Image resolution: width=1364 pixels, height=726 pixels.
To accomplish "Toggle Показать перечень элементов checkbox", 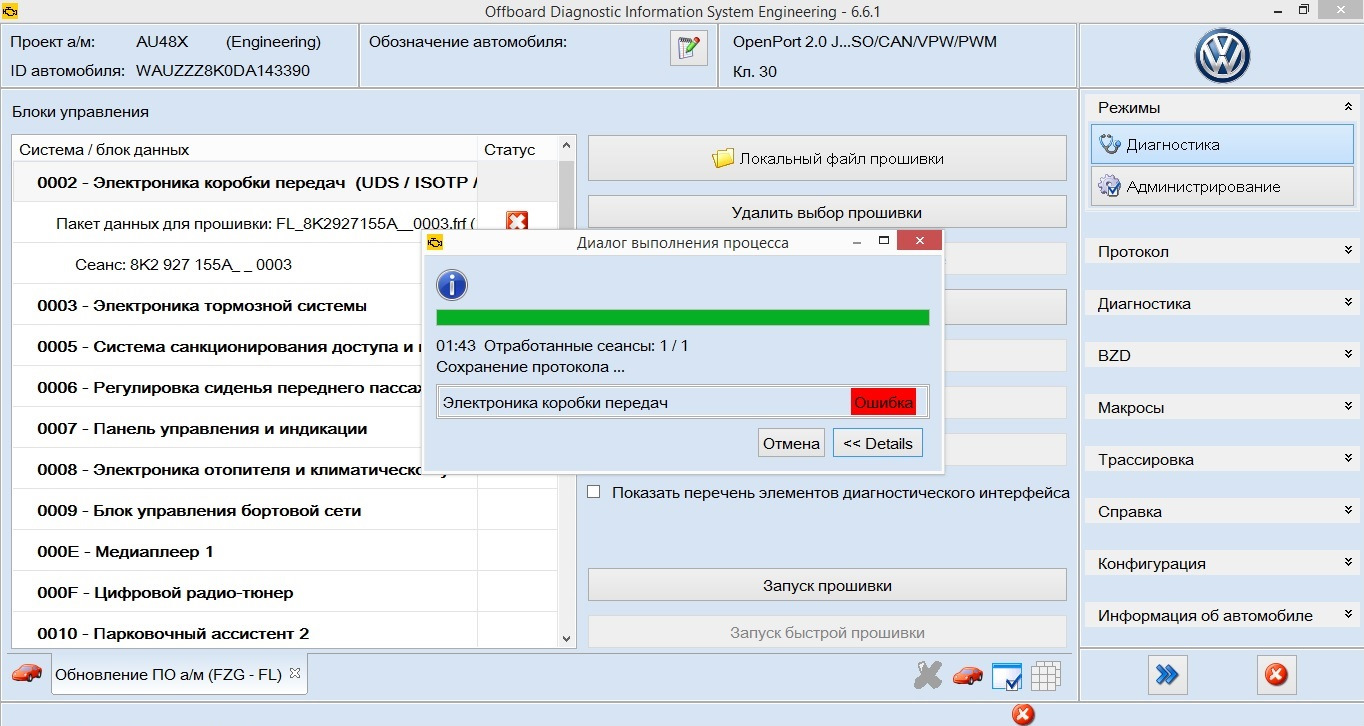I will tap(594, 492).
